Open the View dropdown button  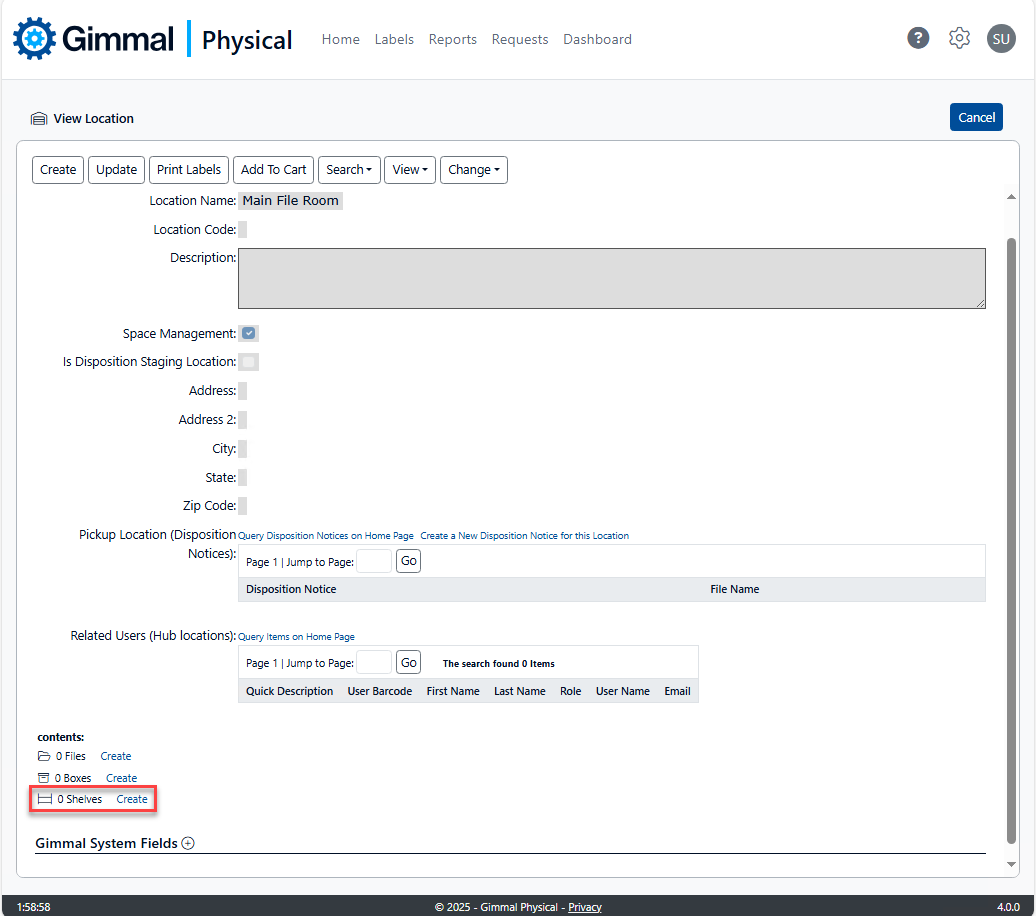tap(410, 170)
